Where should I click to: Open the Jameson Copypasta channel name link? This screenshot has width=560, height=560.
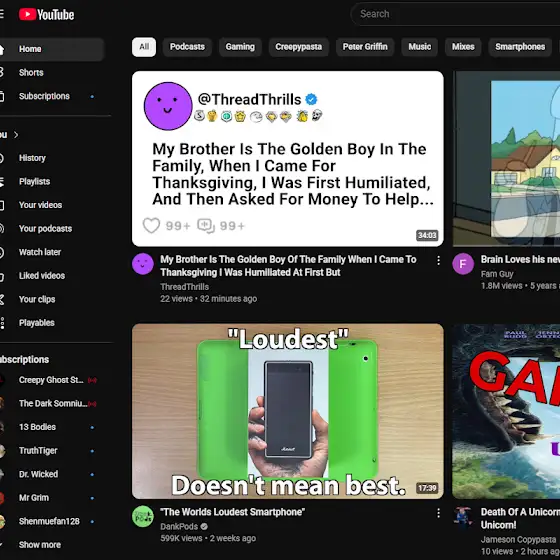518,539
